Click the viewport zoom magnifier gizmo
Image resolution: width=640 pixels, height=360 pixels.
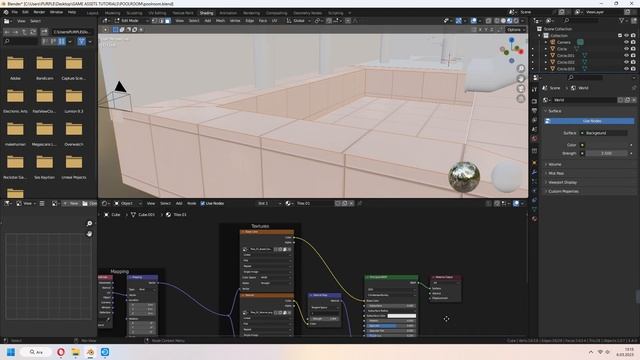point(521,68)
